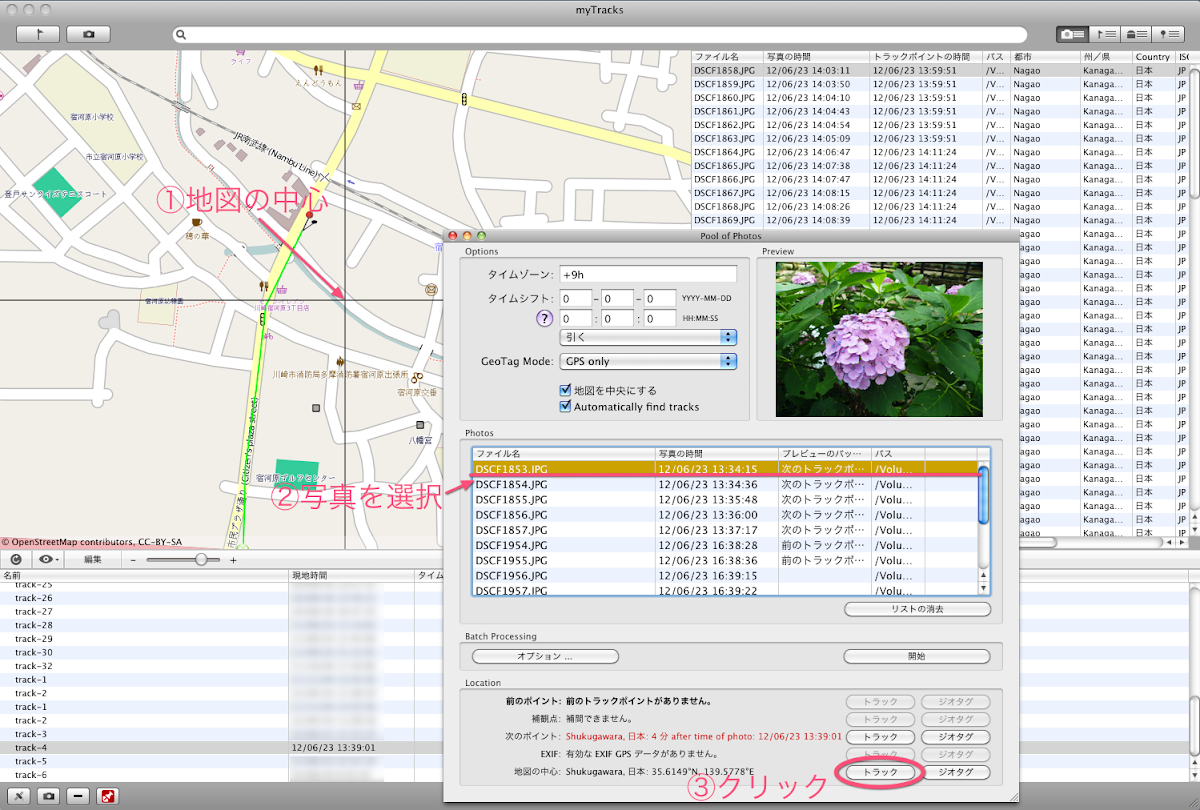The width and height of the screenshot is (1200, 810).
Task: Click the plus icon right of the zoom slider
Action: pos(233,560)
